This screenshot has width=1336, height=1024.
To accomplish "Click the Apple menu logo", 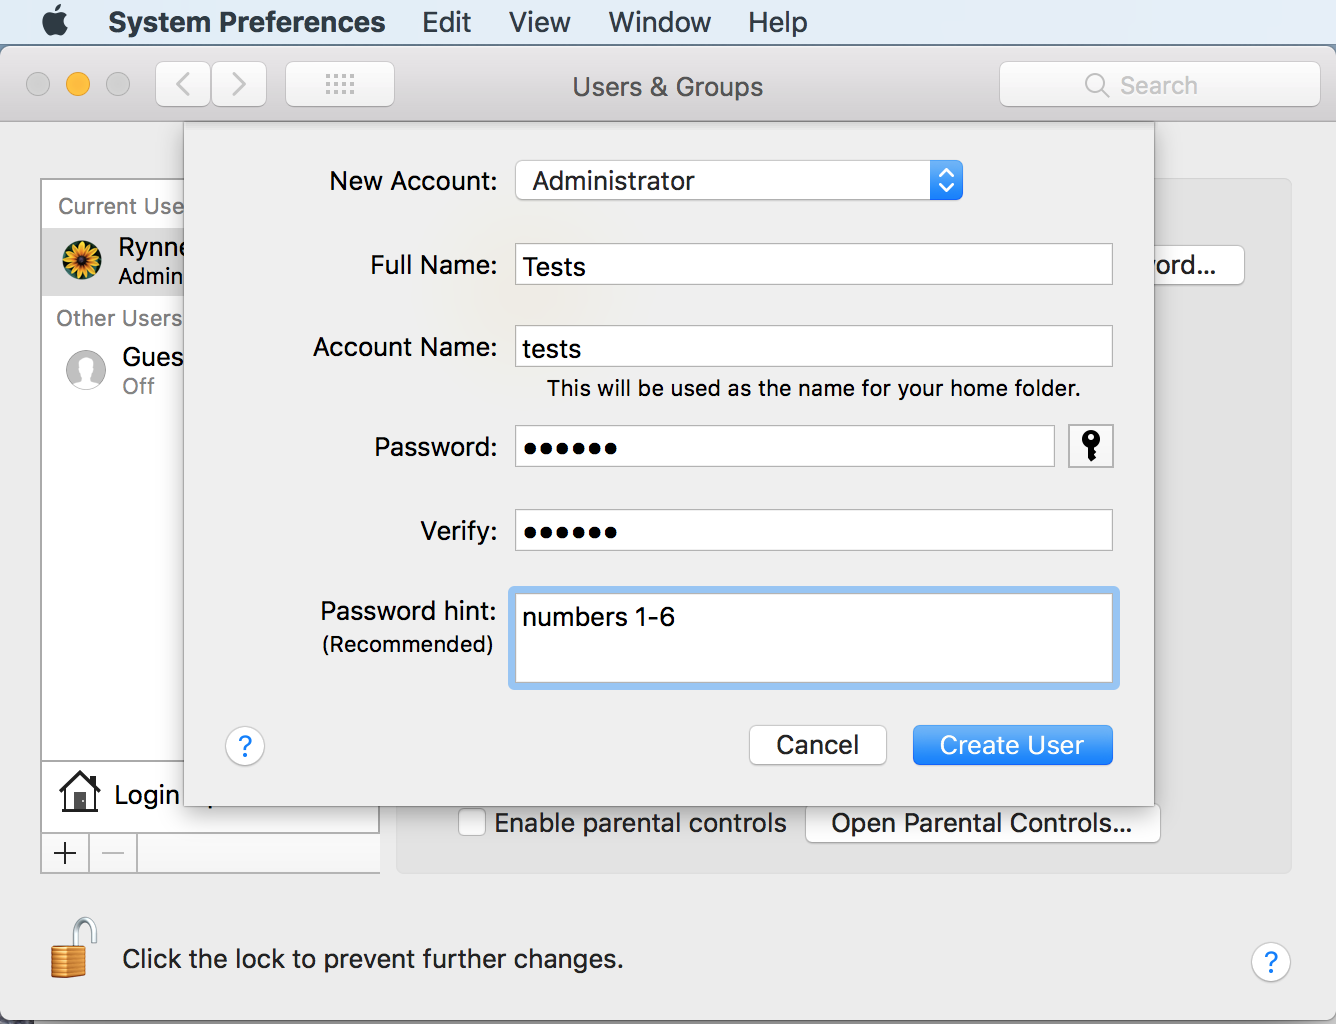I will pos(55,22).
